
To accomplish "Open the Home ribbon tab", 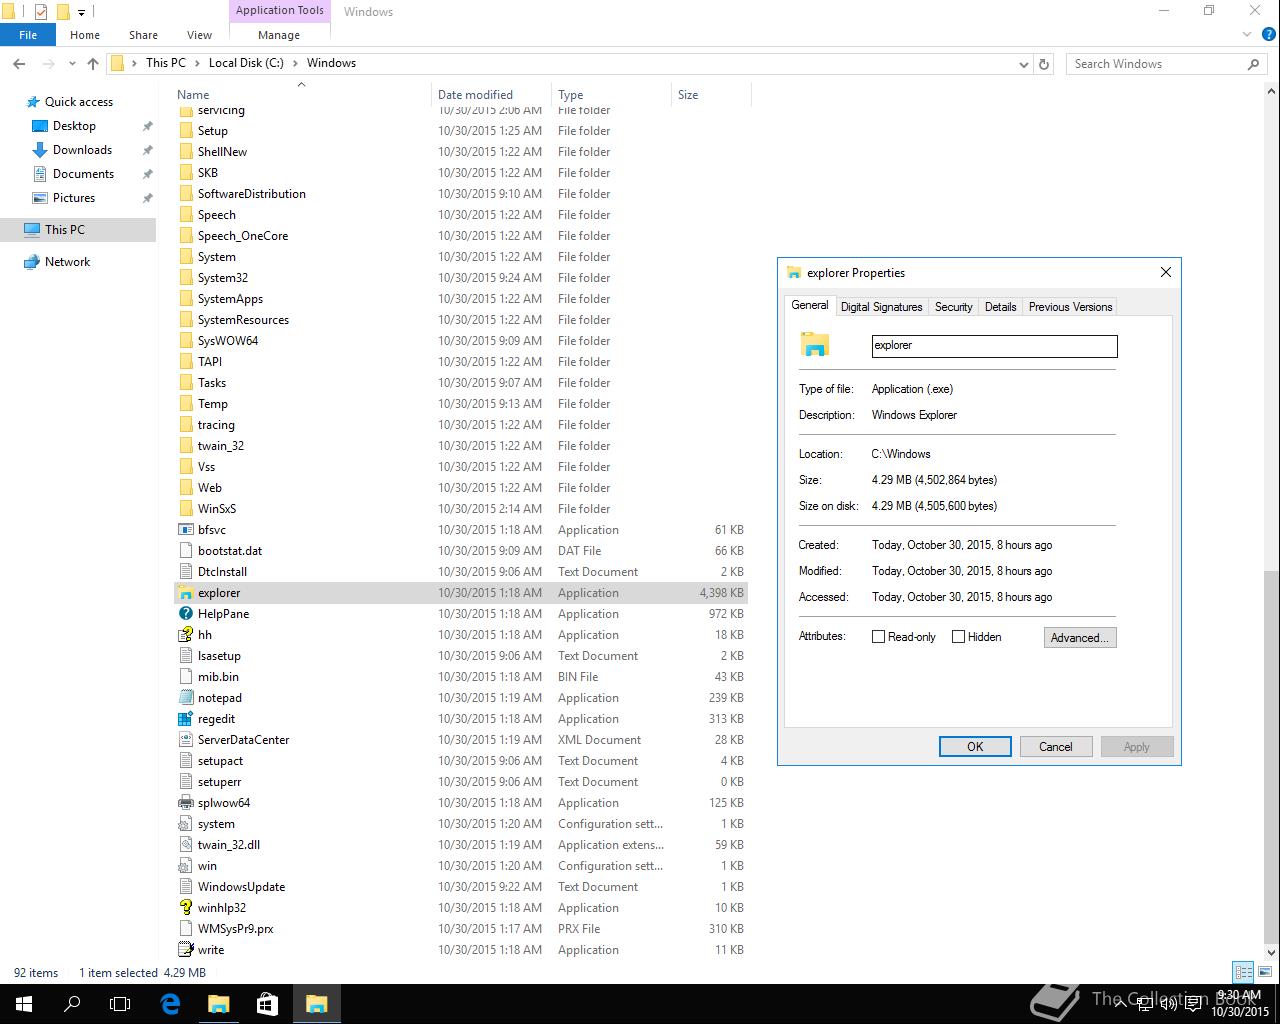I will click(85, 35).
